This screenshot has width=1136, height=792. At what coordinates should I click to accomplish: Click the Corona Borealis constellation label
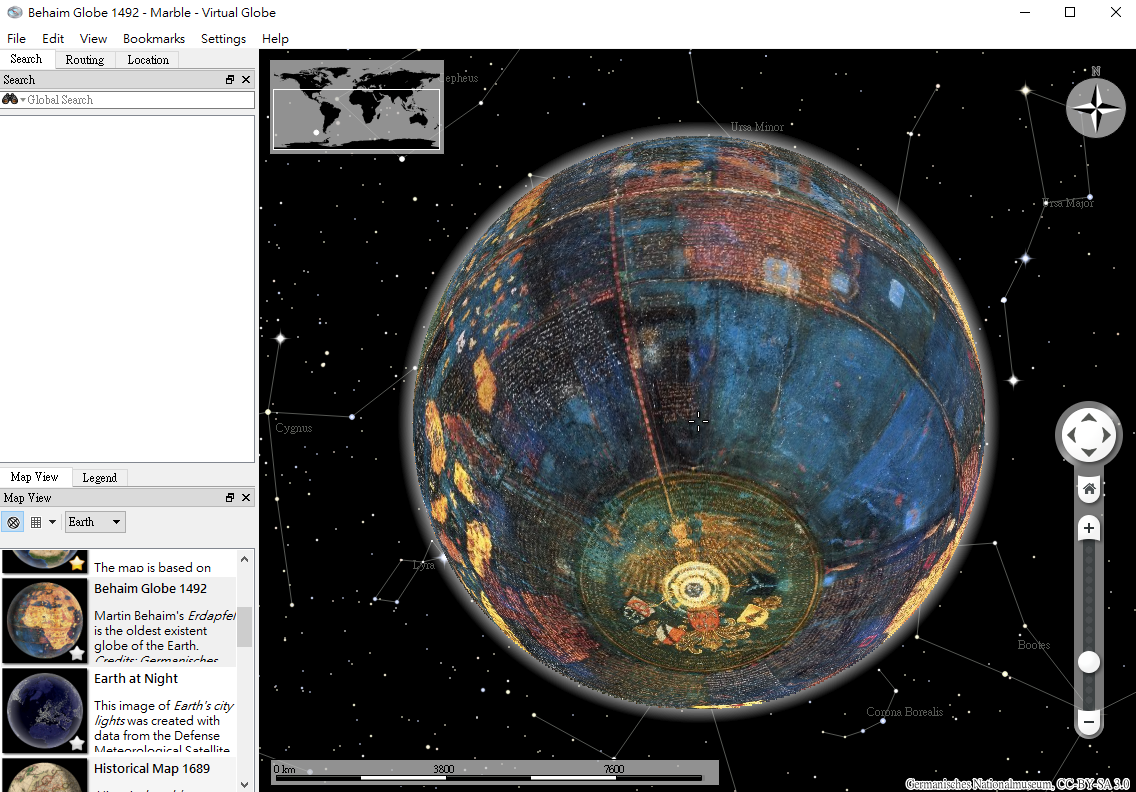point(905,712)
